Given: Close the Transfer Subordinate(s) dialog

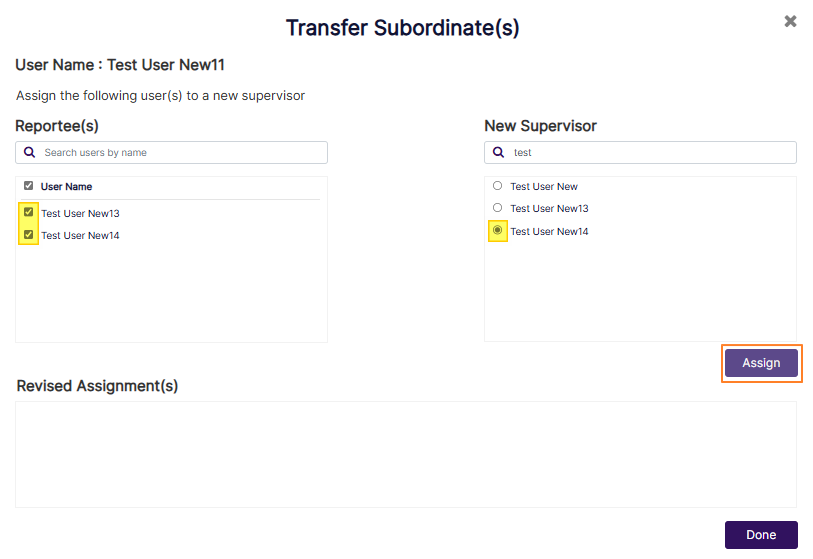Looking at the screenshot, I should (790, 21).
